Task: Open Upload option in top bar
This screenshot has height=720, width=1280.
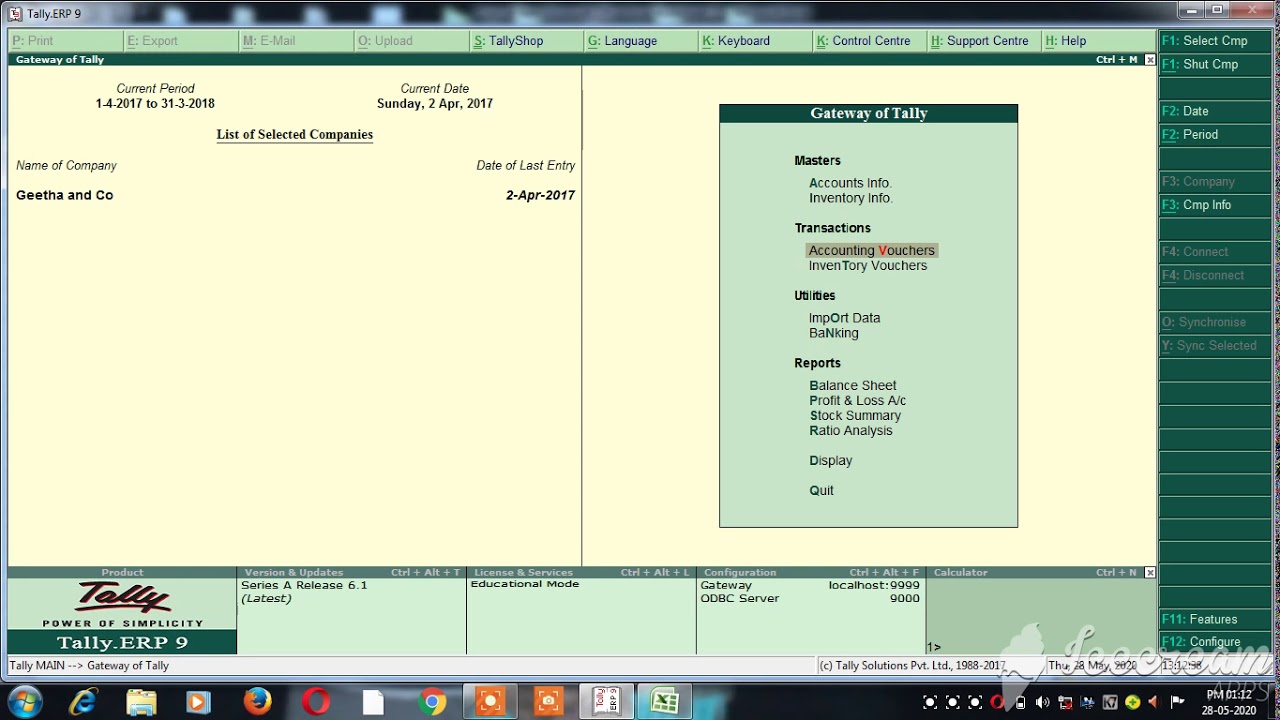Action: click(x=411, y=41)
